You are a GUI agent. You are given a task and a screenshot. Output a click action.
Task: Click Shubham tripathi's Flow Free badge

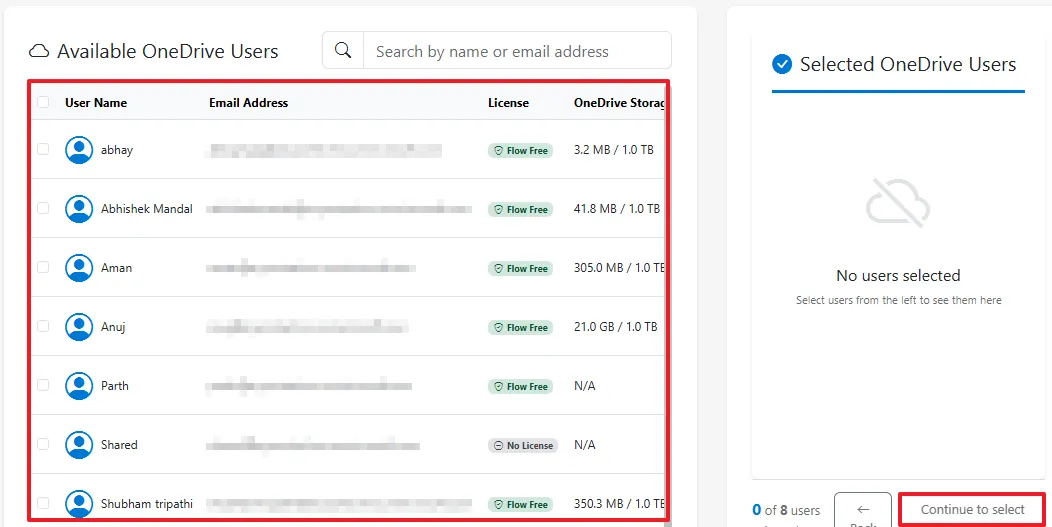pyautogui.click(x=521, y=504)
